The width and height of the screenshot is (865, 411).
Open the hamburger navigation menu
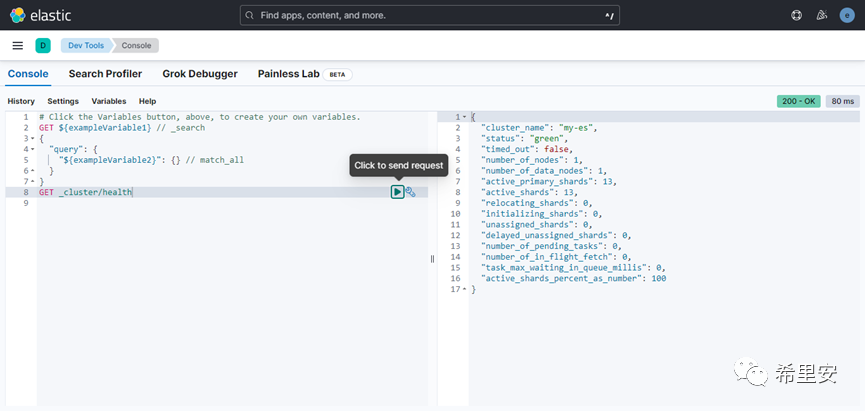17,45
